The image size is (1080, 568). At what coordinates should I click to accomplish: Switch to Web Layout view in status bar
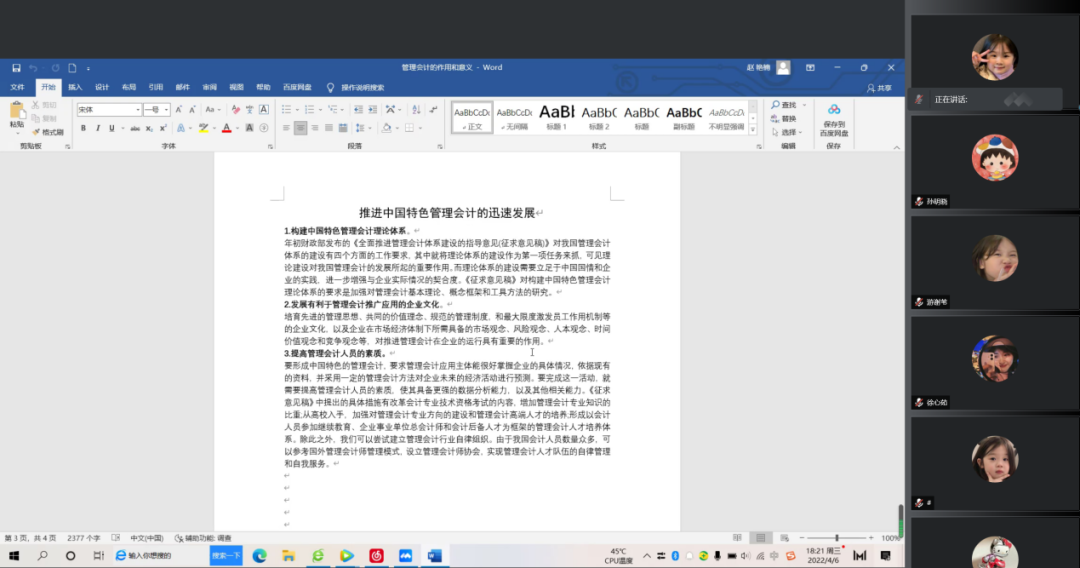click(785, 538)
